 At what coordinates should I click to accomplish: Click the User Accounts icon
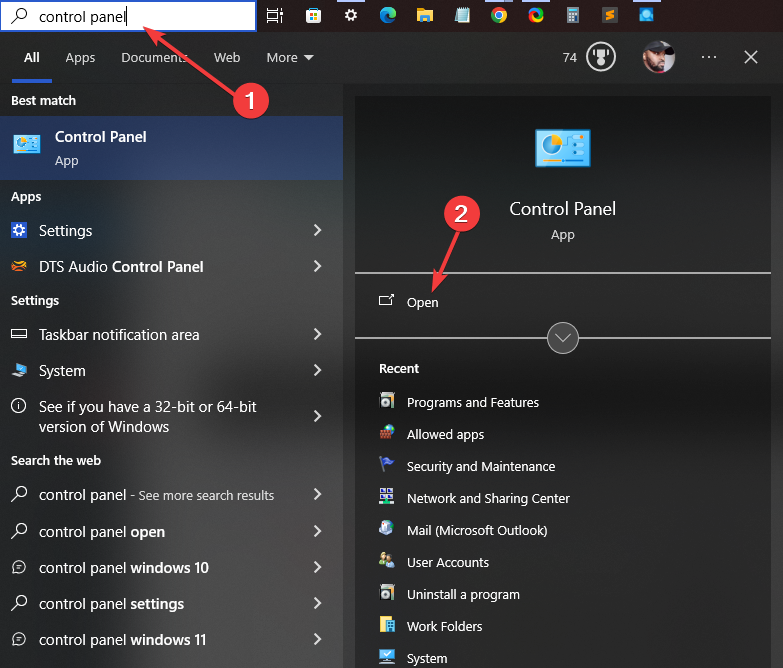(387, 560)
